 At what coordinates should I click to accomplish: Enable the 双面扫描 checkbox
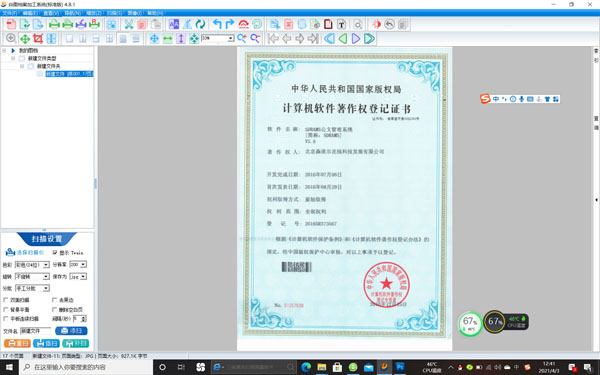(6, 300)
